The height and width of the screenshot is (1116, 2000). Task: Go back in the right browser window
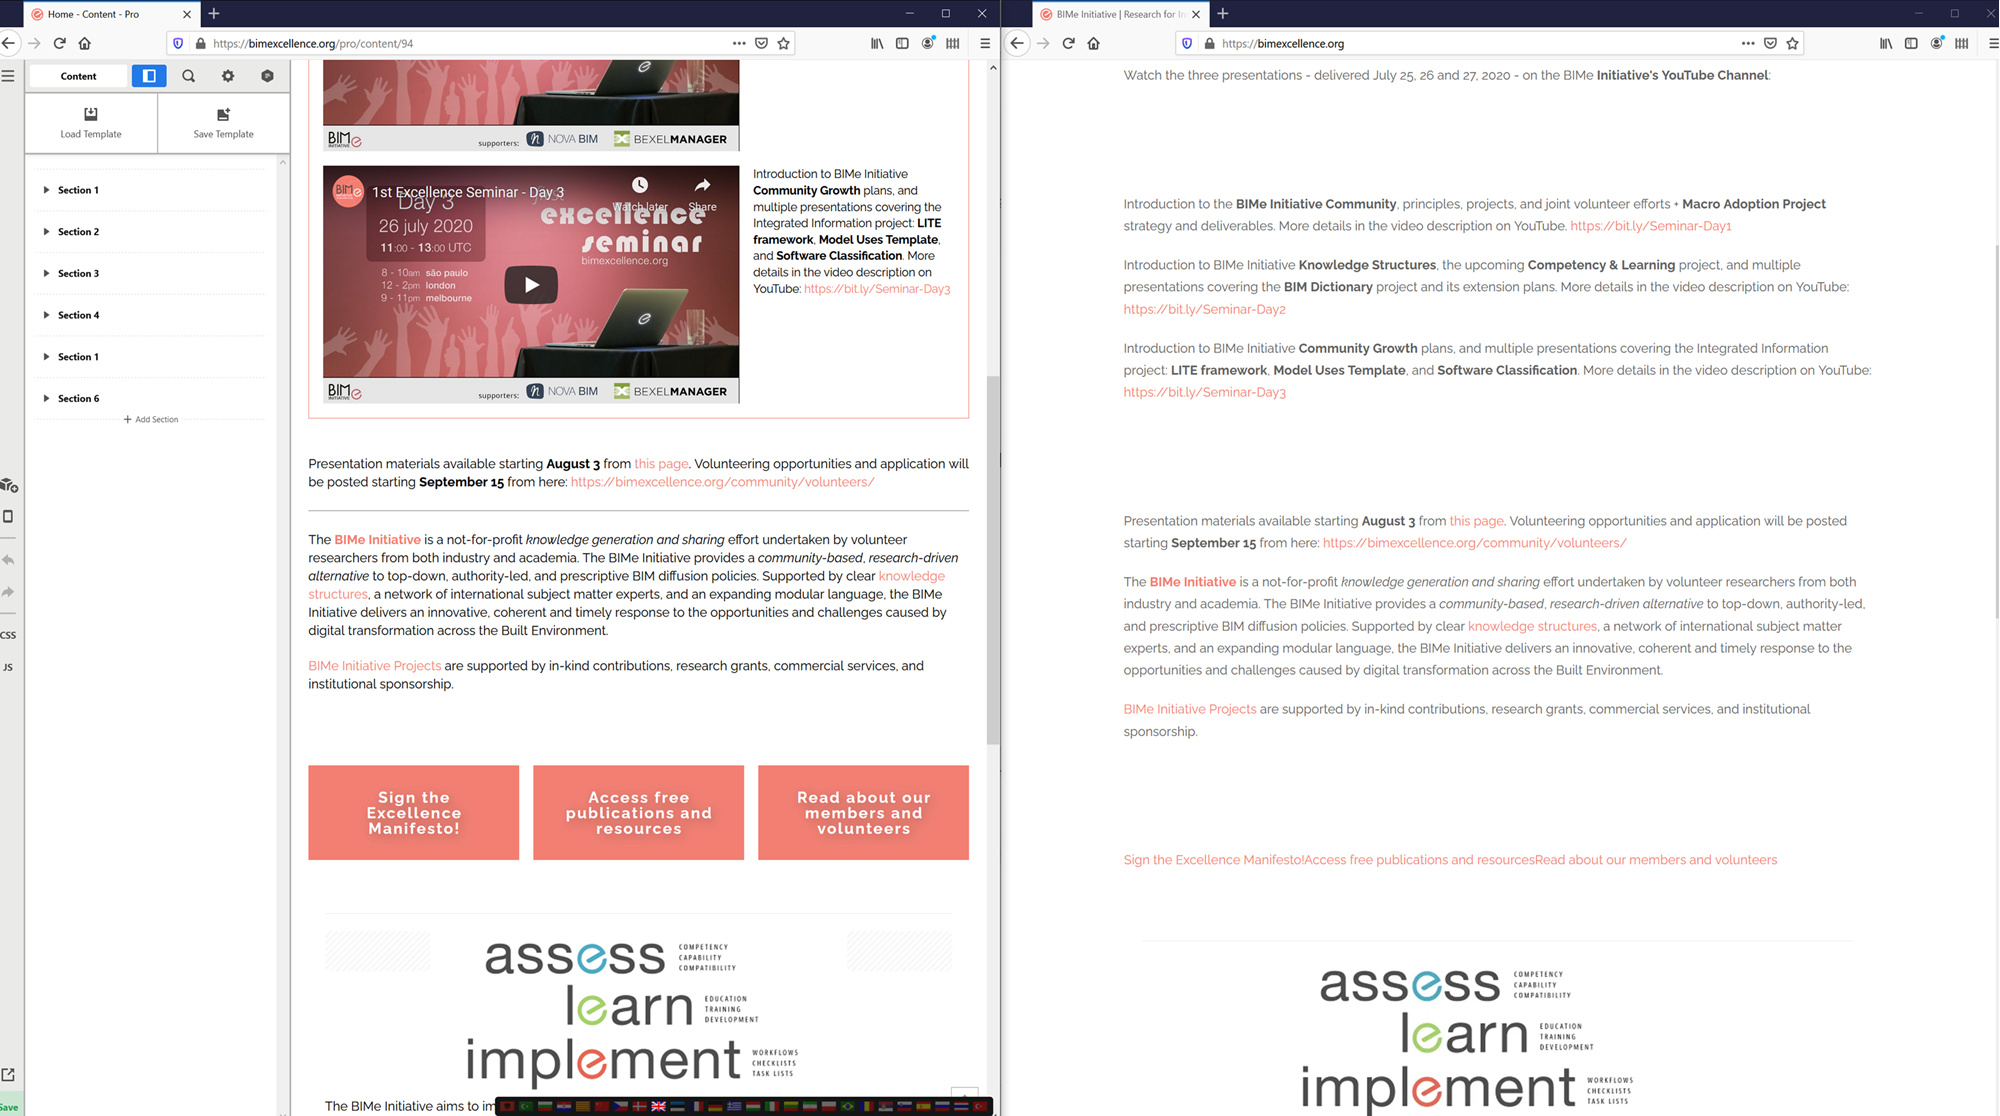[1017, 43]
